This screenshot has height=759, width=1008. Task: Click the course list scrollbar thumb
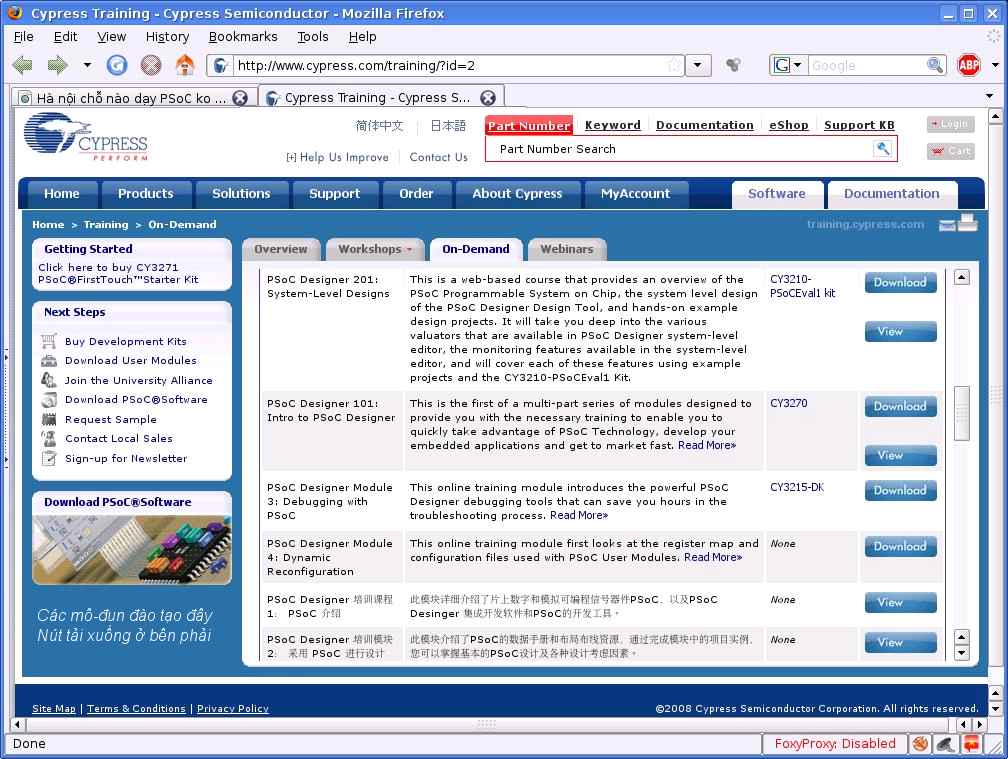961,413
